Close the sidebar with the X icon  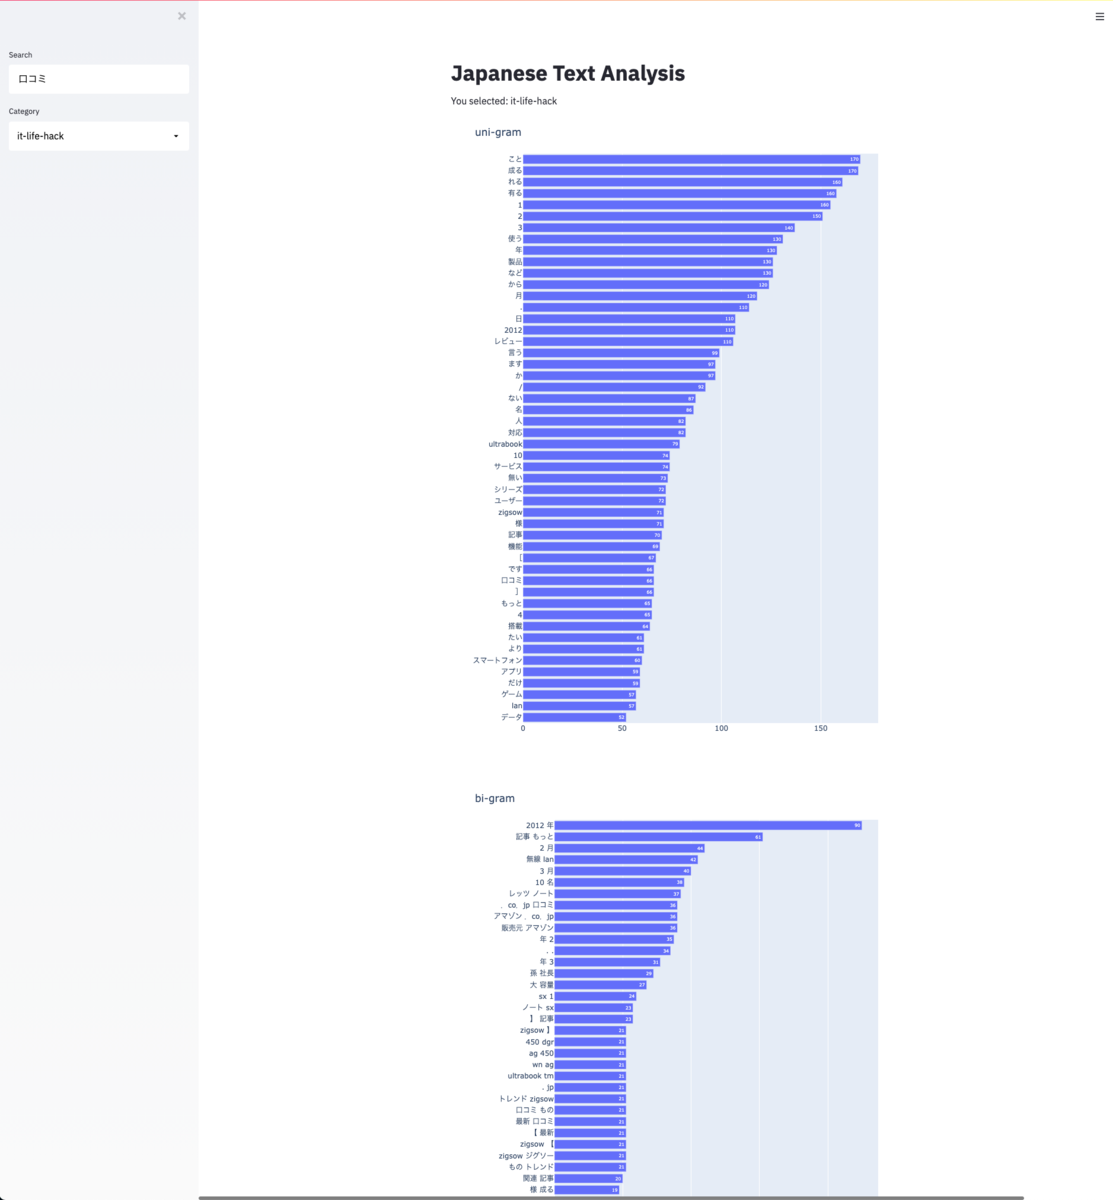coord(182,16)
